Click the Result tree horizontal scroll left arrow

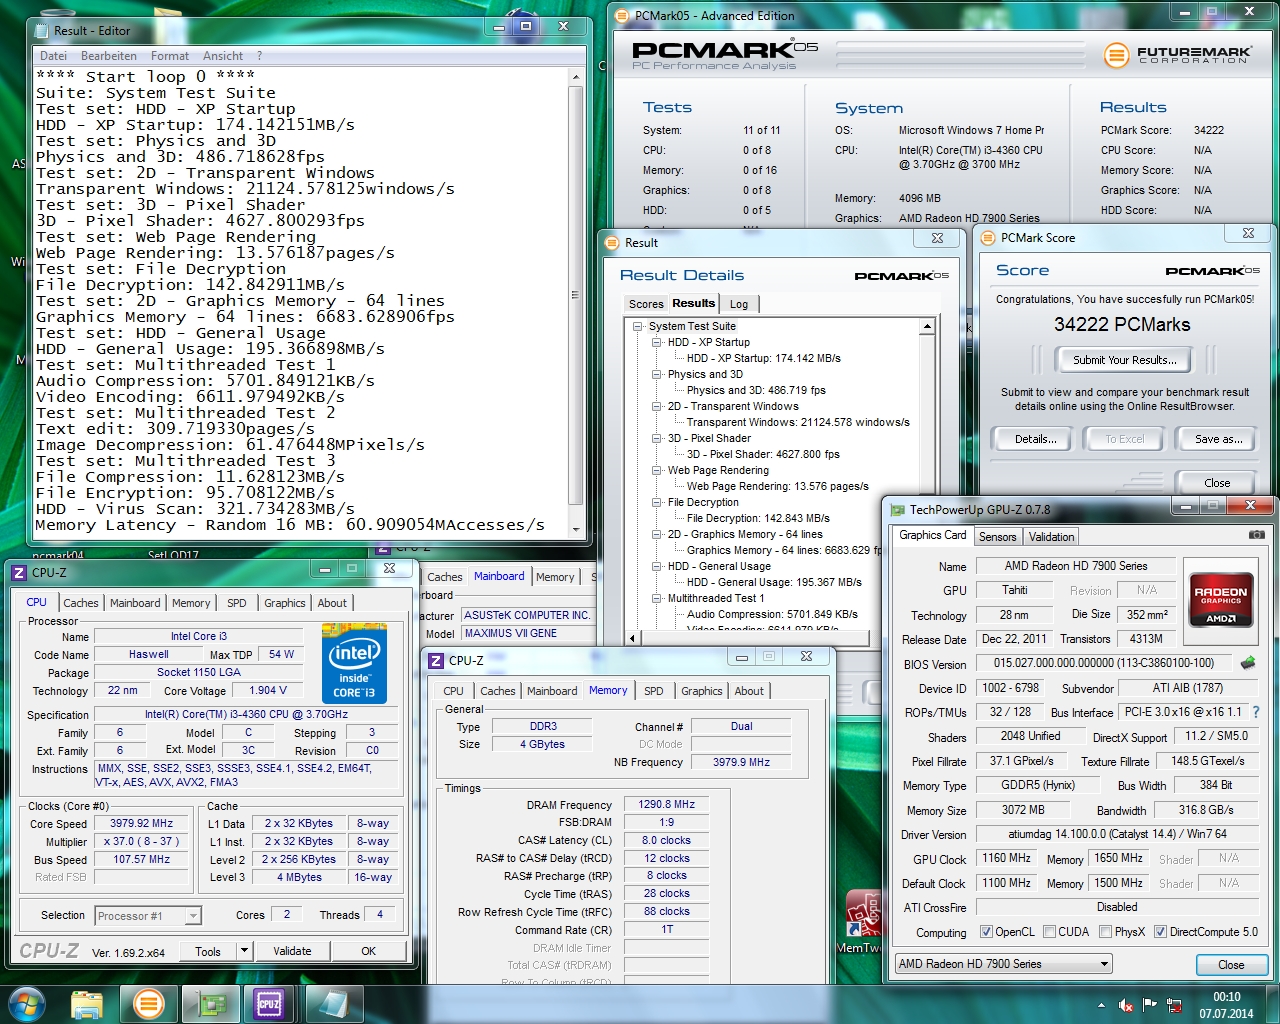(633, 638)
